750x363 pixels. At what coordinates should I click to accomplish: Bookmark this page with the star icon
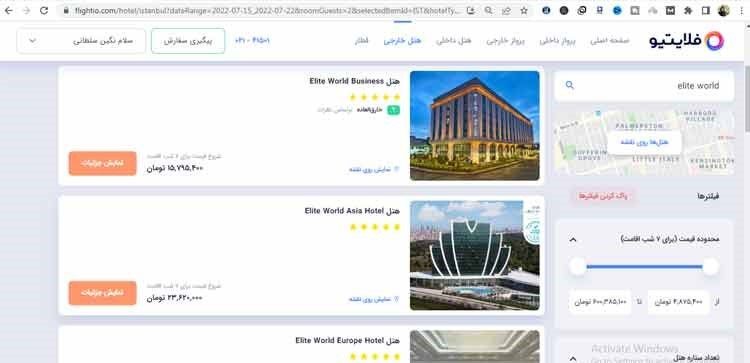click(x=524, y=10)
